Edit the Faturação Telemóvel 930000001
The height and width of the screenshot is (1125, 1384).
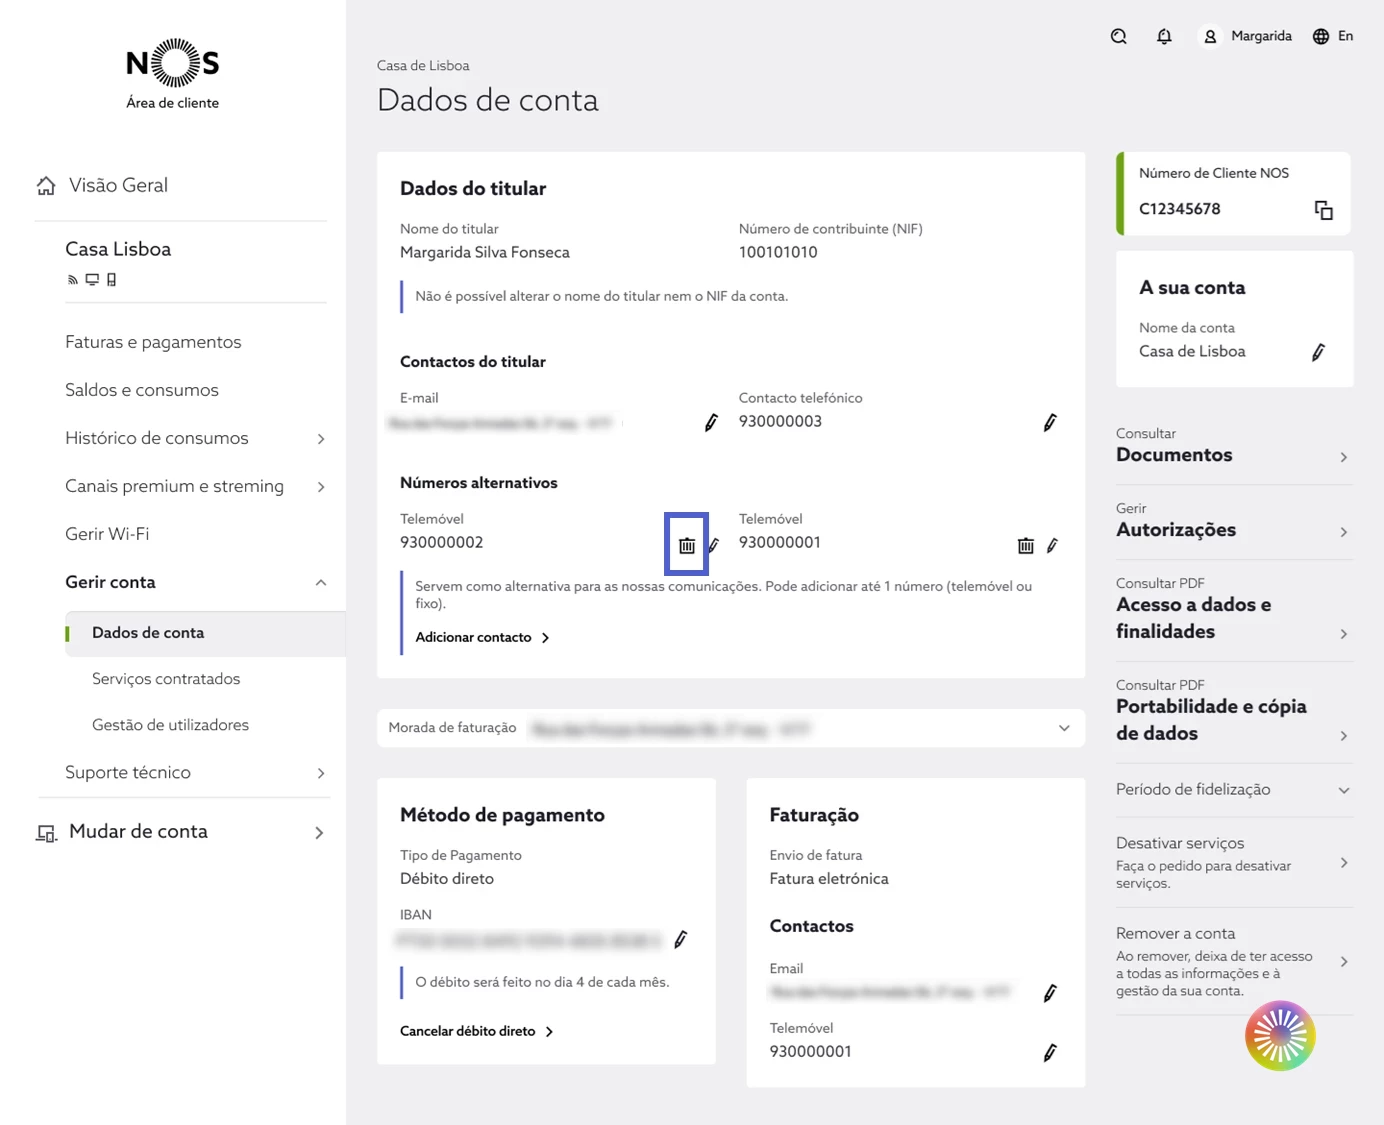pyautogui.click(x=1050, y=1052)
